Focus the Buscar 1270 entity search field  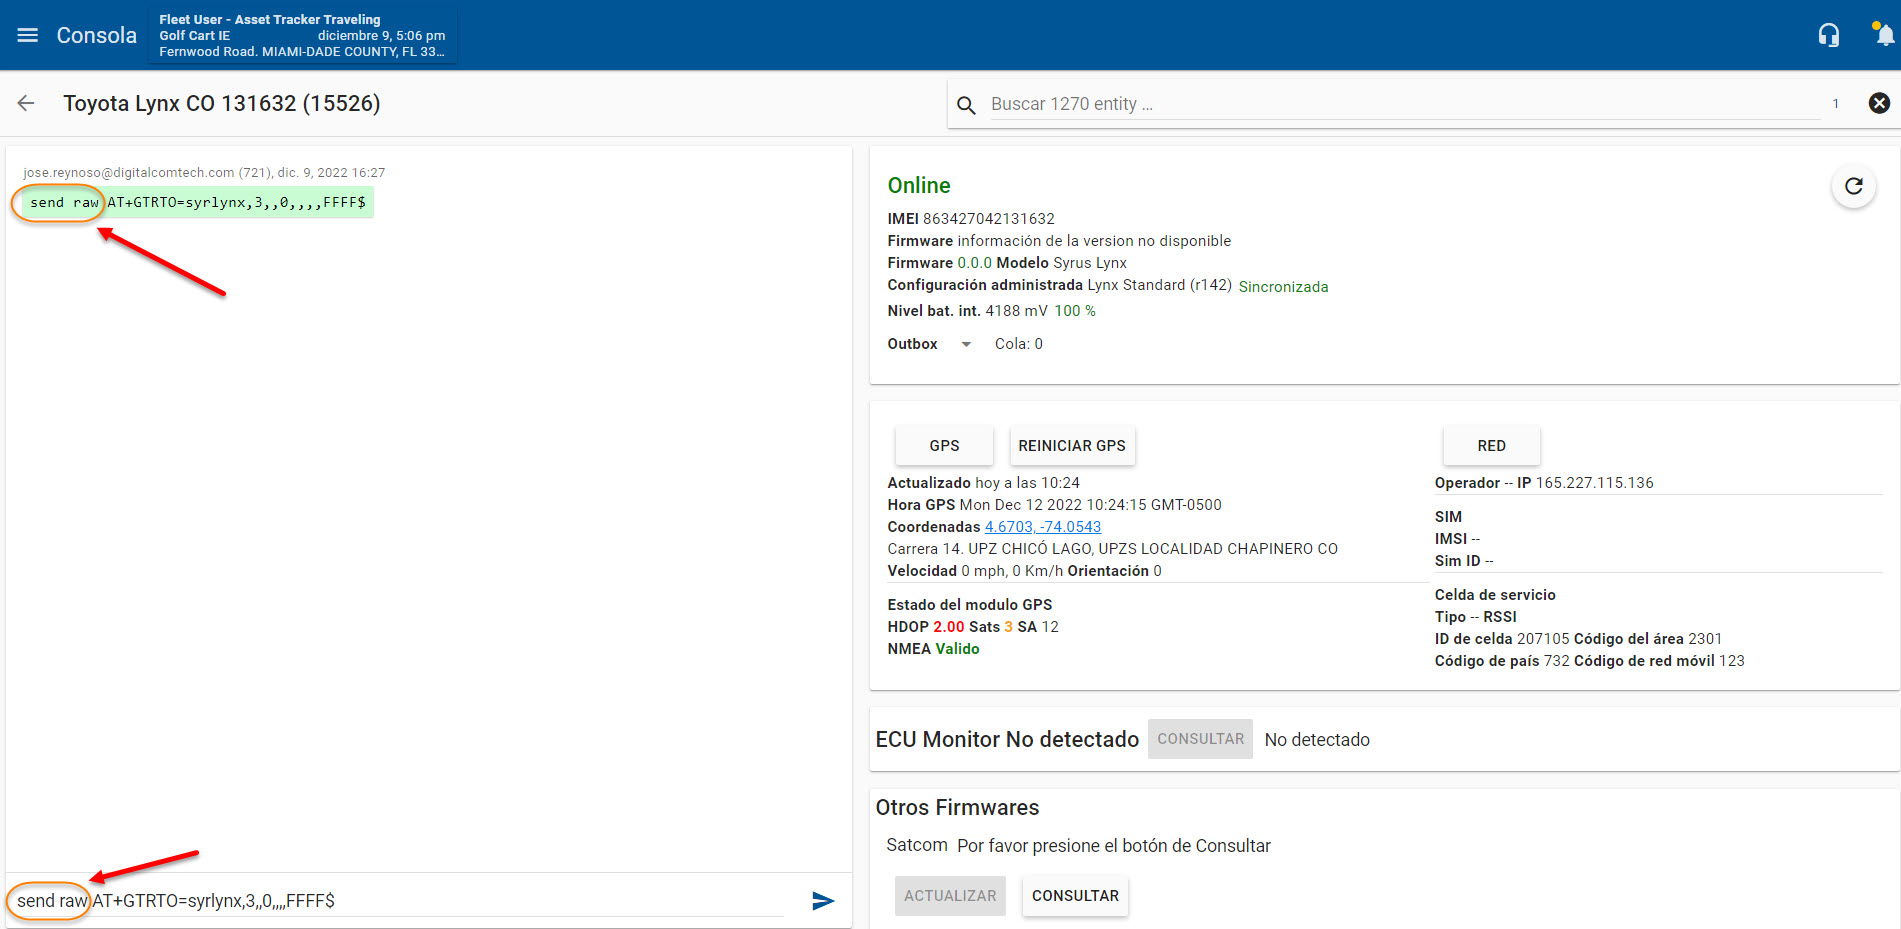pos(1400,104)
